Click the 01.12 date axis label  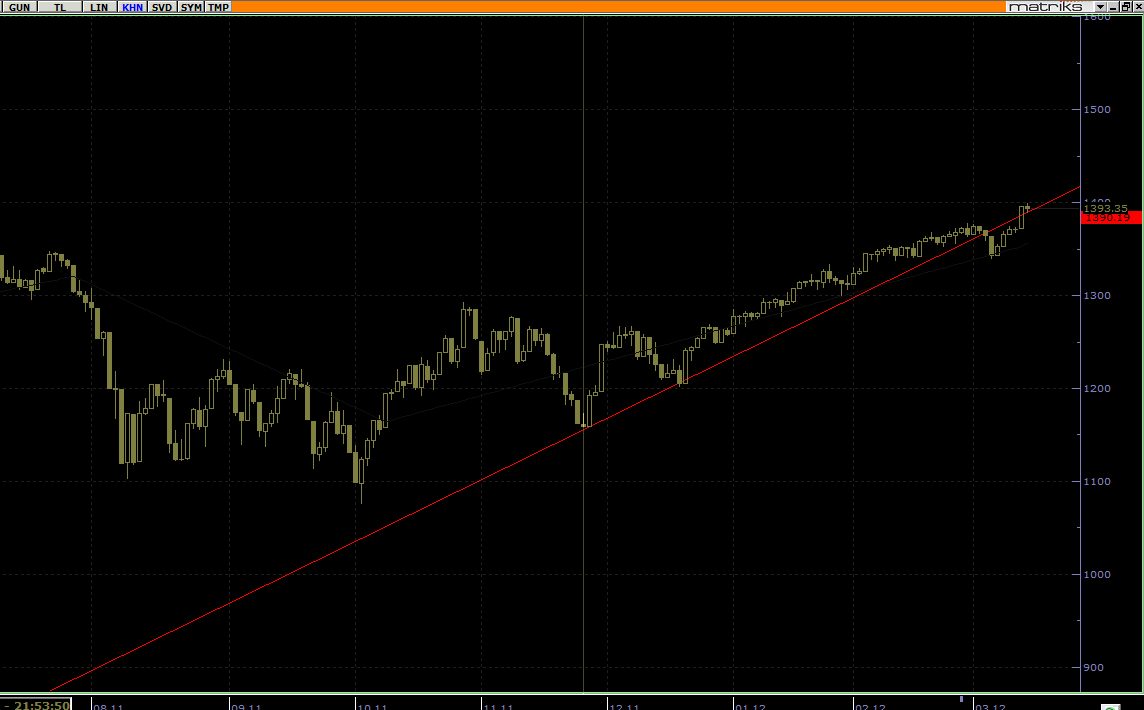point(751,706)
